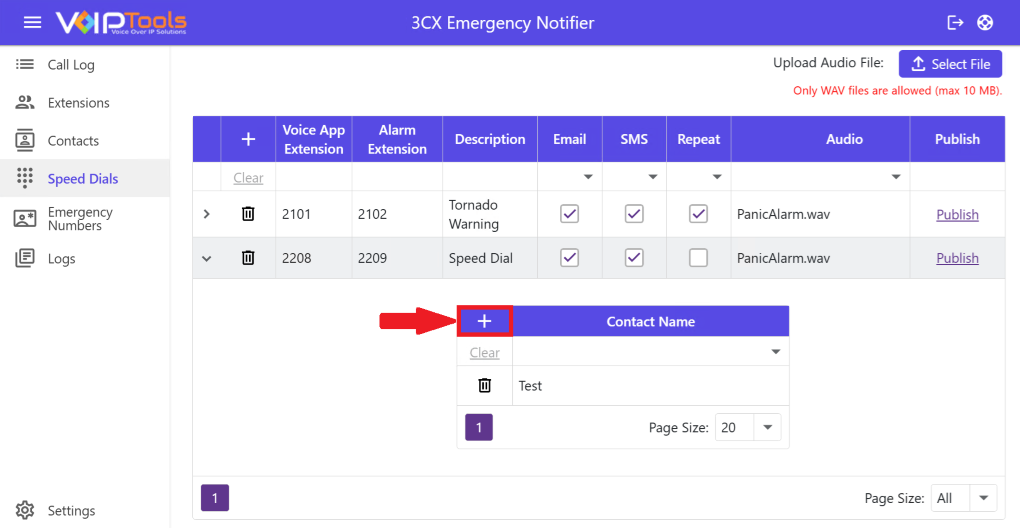Screen dimensions: 1020x528
Task: Open the Call Log page
Action: 71,65
